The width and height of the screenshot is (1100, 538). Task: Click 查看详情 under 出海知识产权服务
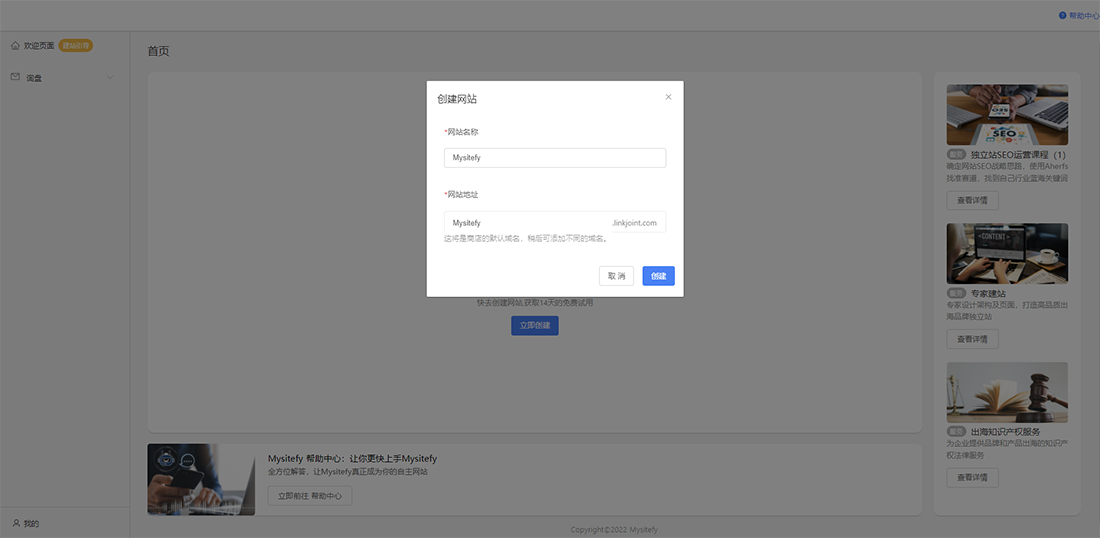[972, 478]
